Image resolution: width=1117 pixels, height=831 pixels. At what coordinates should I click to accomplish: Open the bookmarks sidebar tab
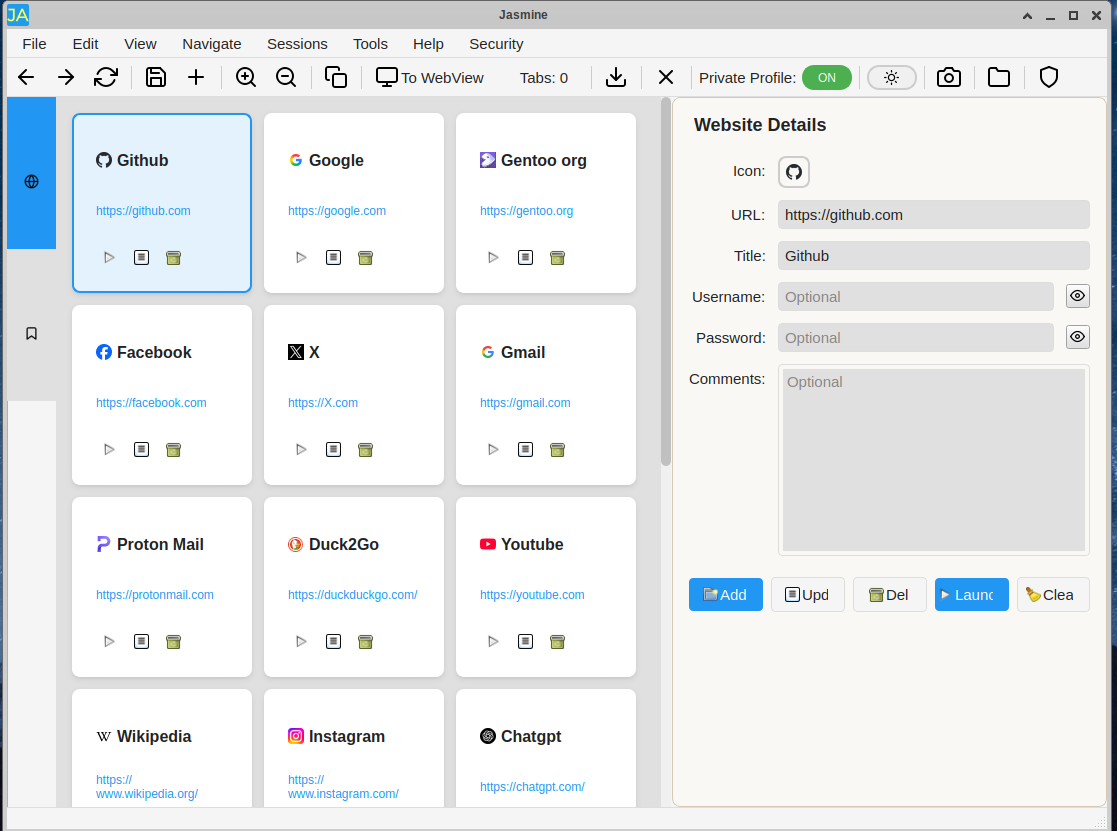click(31, 333)
